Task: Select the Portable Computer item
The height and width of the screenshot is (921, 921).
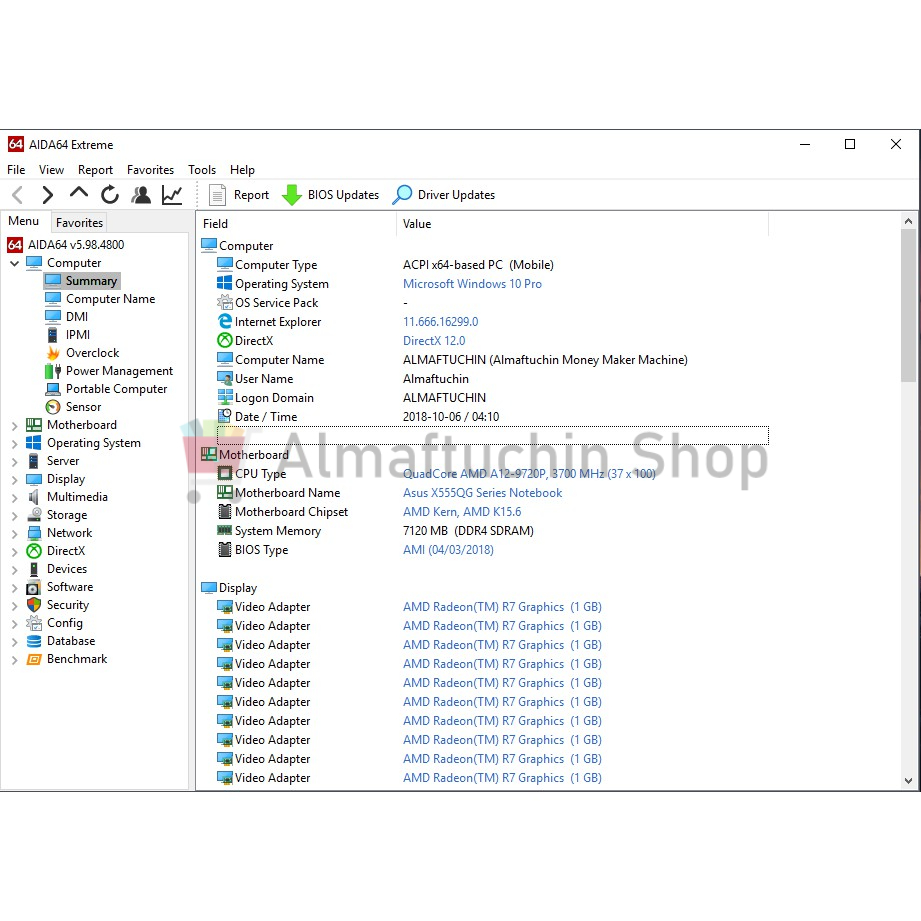Action: tap(106, 389)
